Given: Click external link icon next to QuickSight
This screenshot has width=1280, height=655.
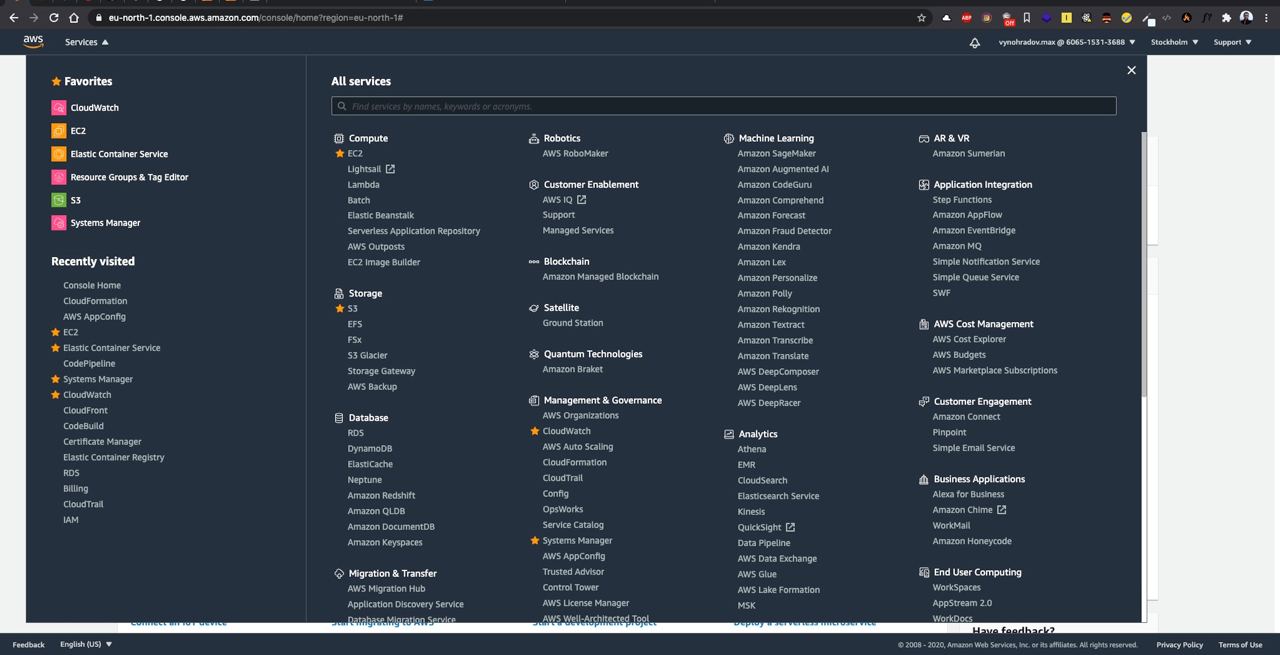Looking at the screenshot, I should point(790,527).
